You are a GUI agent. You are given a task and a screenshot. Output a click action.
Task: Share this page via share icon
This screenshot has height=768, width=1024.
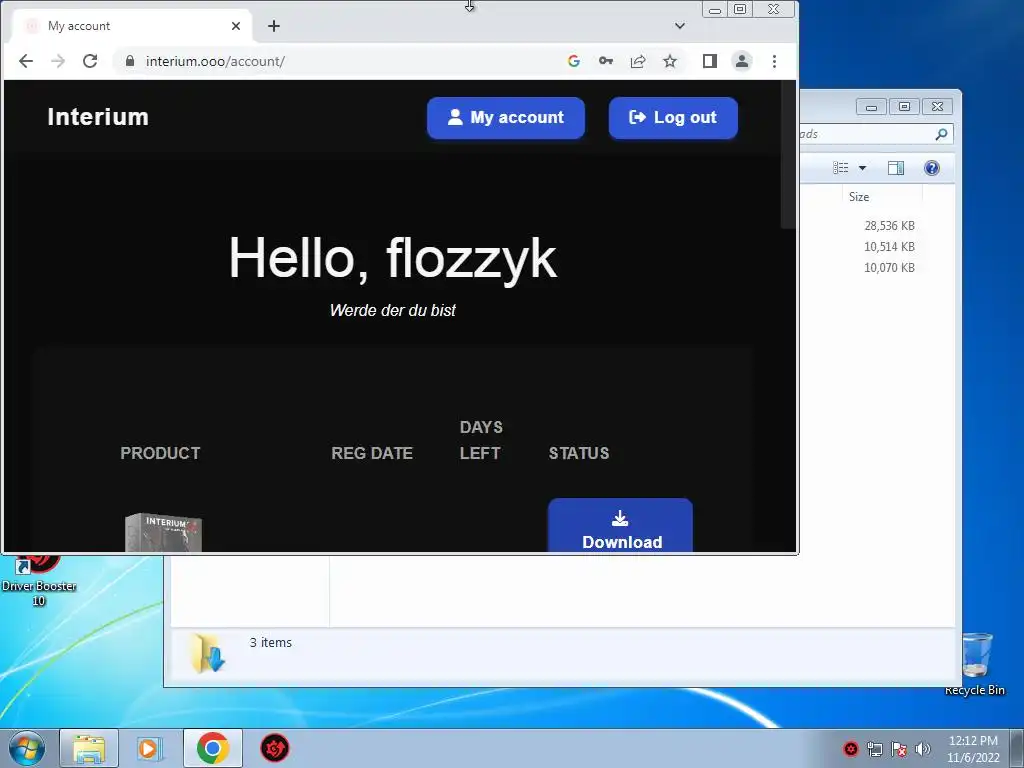pos(638,61)
